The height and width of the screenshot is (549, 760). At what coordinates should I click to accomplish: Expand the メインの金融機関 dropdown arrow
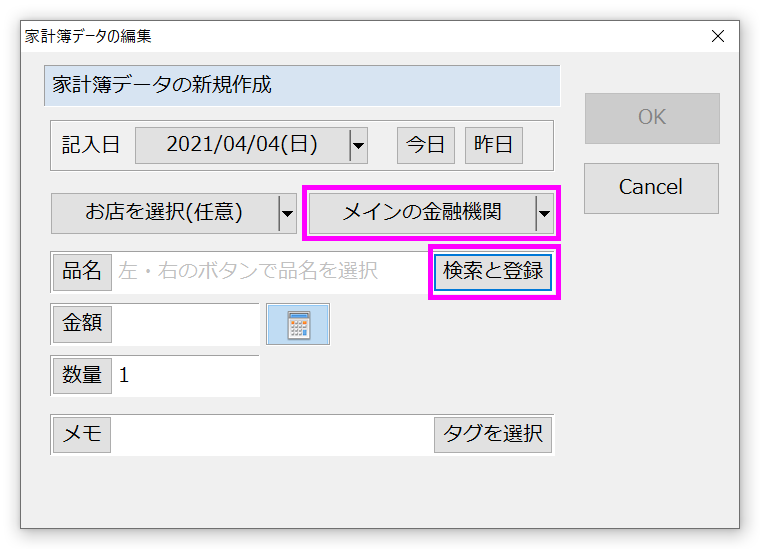click(544, 213)
